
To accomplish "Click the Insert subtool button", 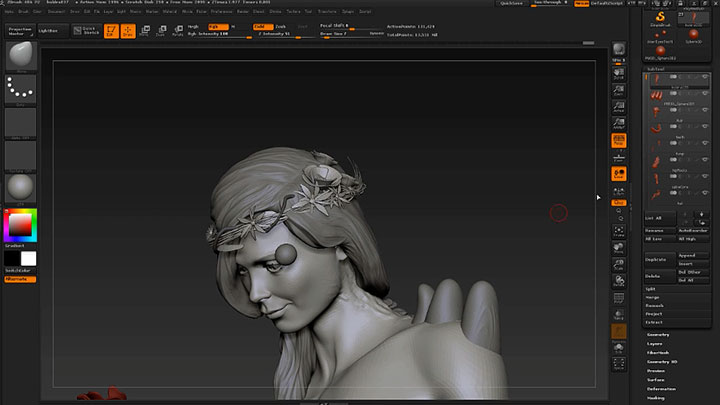I will click(693, 264).
